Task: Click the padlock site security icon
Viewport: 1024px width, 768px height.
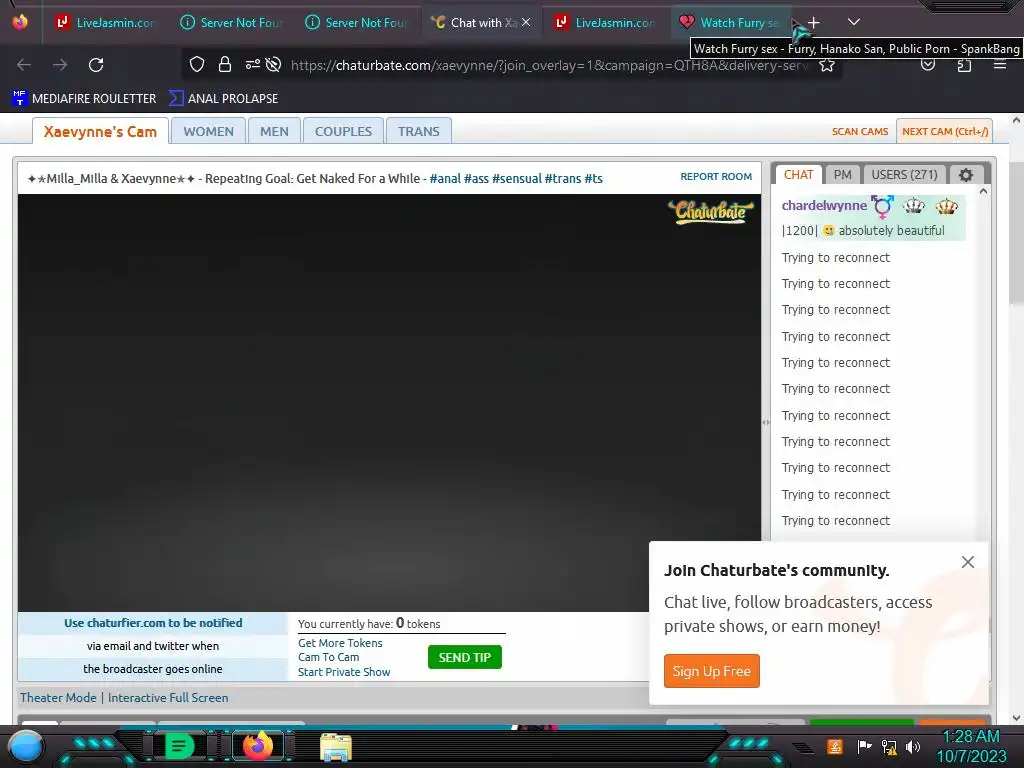Action: click(x=225, y=64)
